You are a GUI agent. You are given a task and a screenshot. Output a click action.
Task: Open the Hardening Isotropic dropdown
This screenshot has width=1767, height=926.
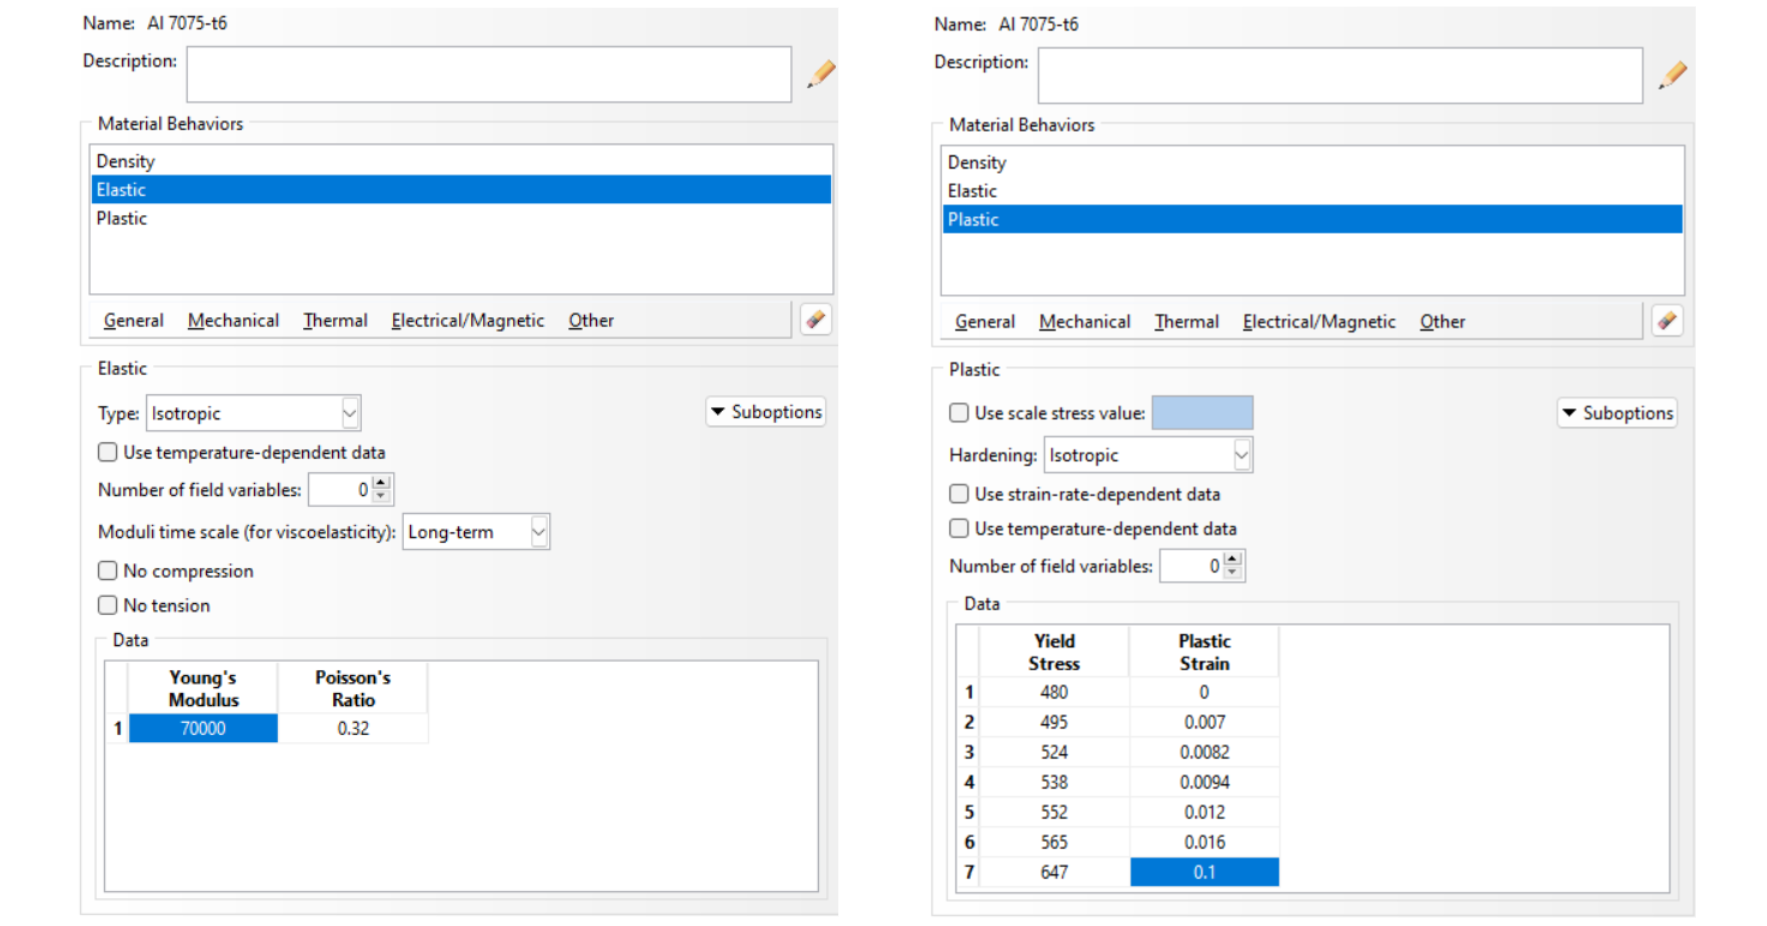click(x=1241, y=455)
